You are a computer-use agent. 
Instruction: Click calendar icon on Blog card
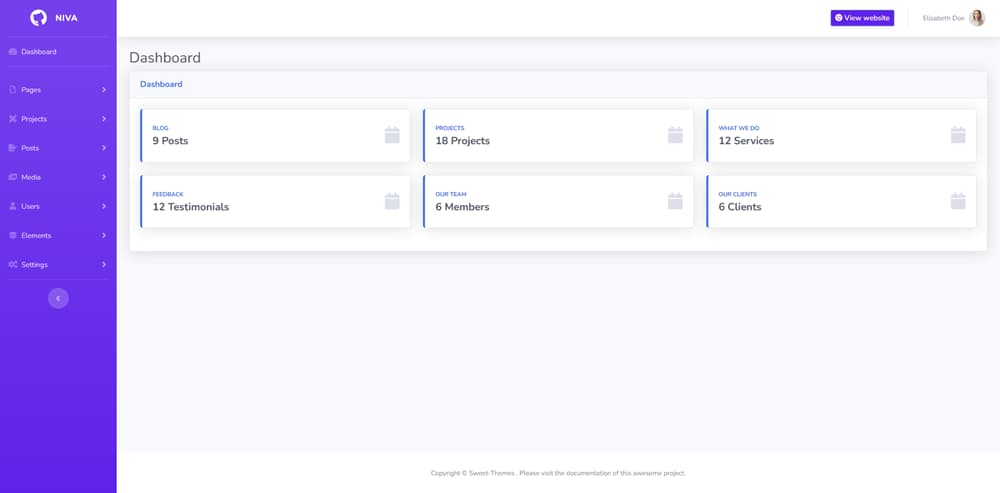point(392,135)
